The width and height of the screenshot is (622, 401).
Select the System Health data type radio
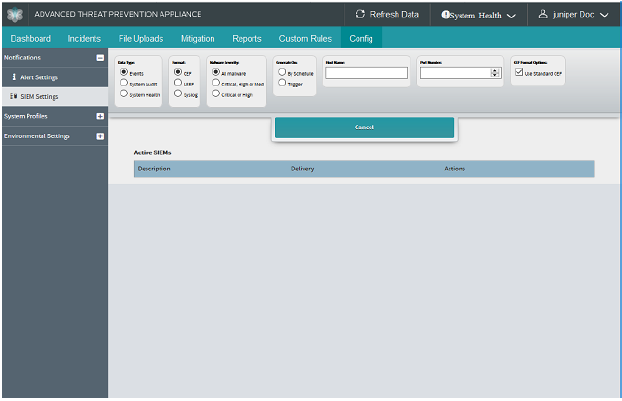(124, 93)
